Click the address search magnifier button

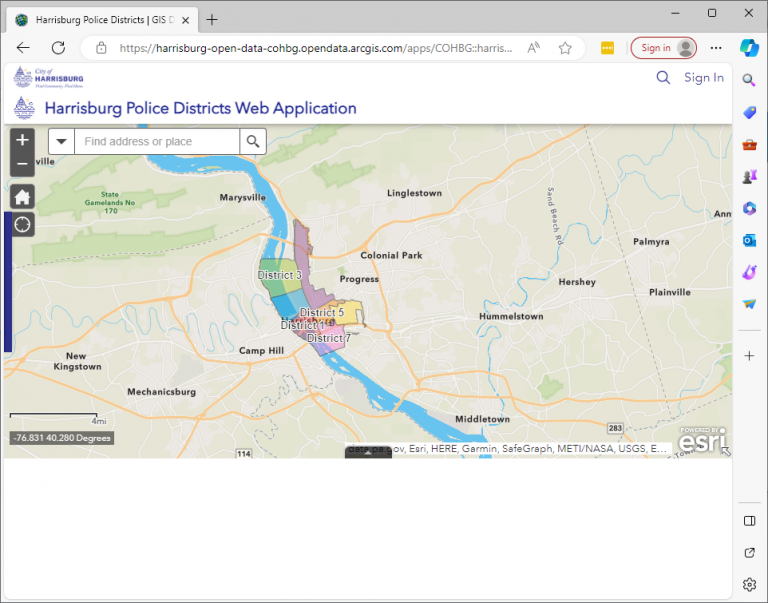point(254,142)
